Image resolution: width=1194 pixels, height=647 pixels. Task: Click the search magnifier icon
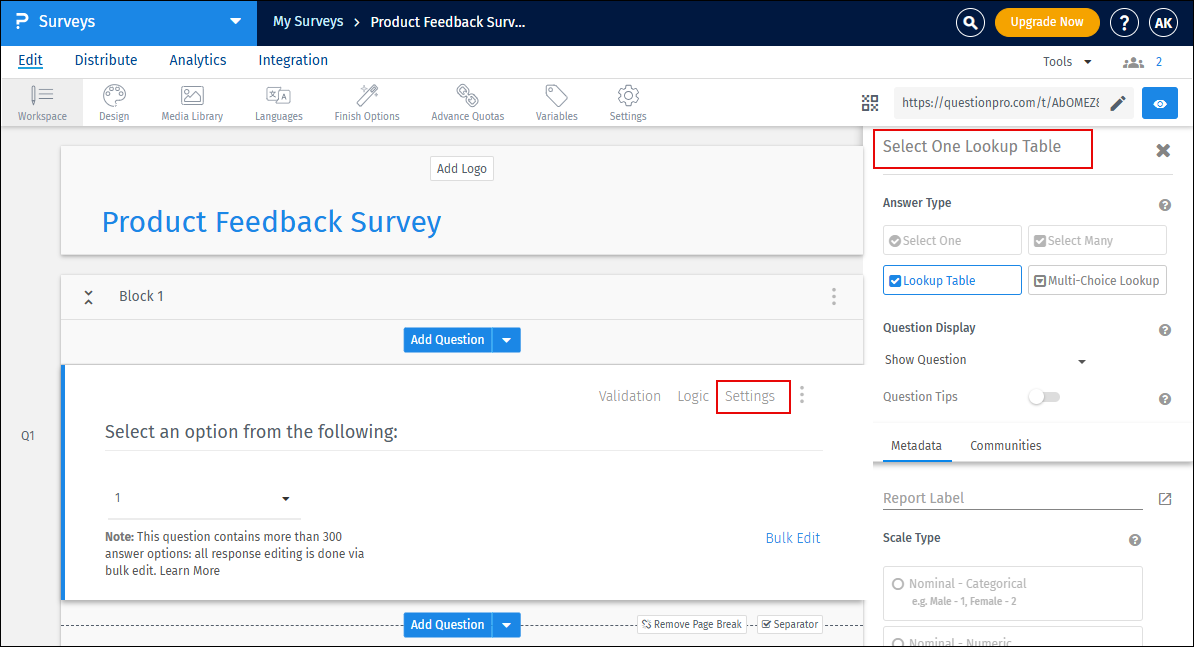click(x=970, y=23)
